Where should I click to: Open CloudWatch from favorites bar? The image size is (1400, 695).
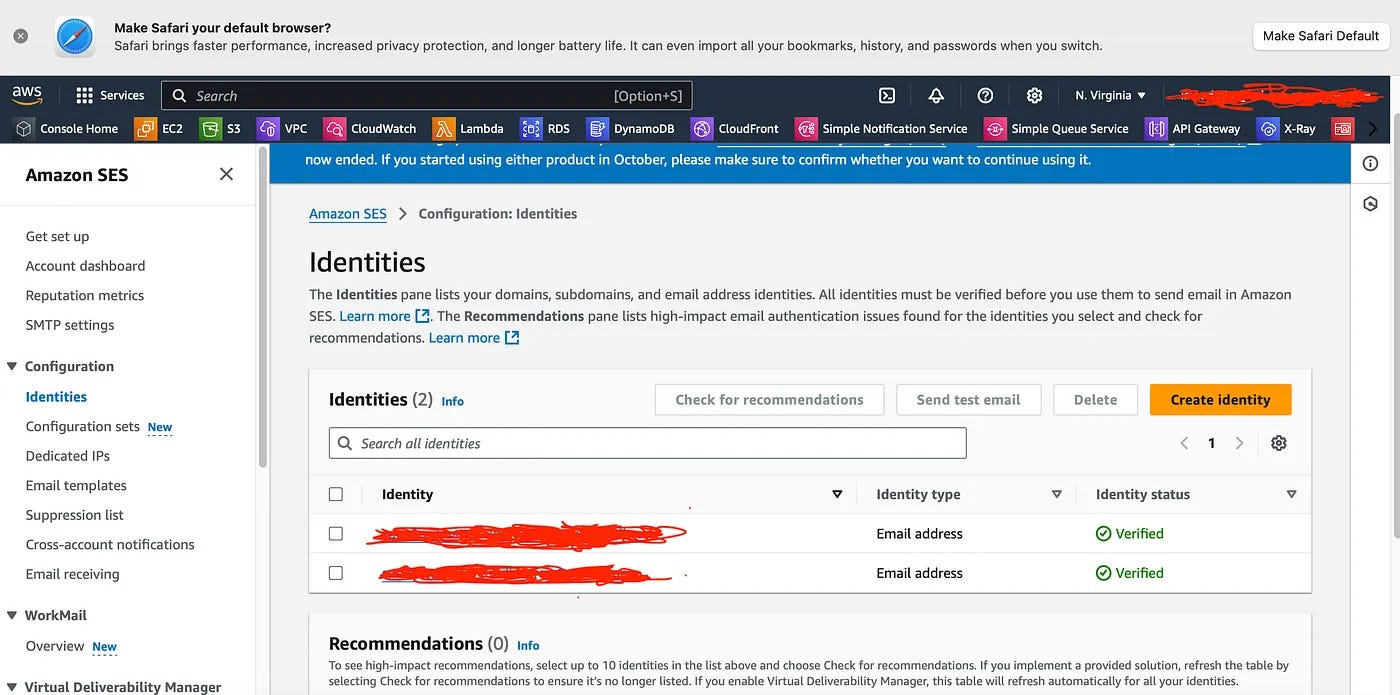coord(370,128)
